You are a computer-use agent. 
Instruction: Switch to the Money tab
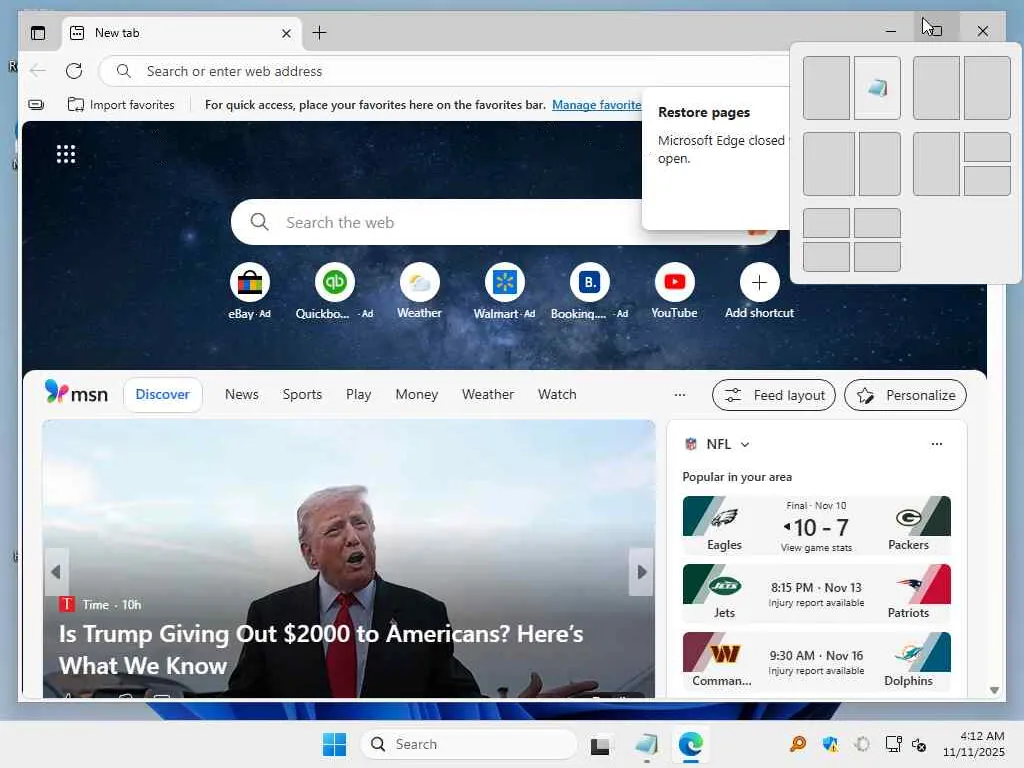tap(417, 394)
